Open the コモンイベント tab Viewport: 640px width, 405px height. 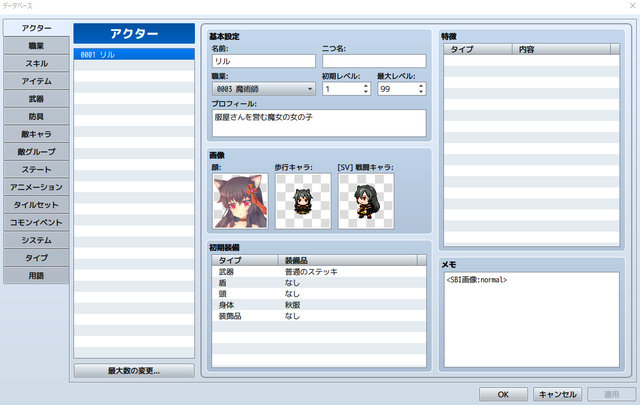(x=36, y=223)
